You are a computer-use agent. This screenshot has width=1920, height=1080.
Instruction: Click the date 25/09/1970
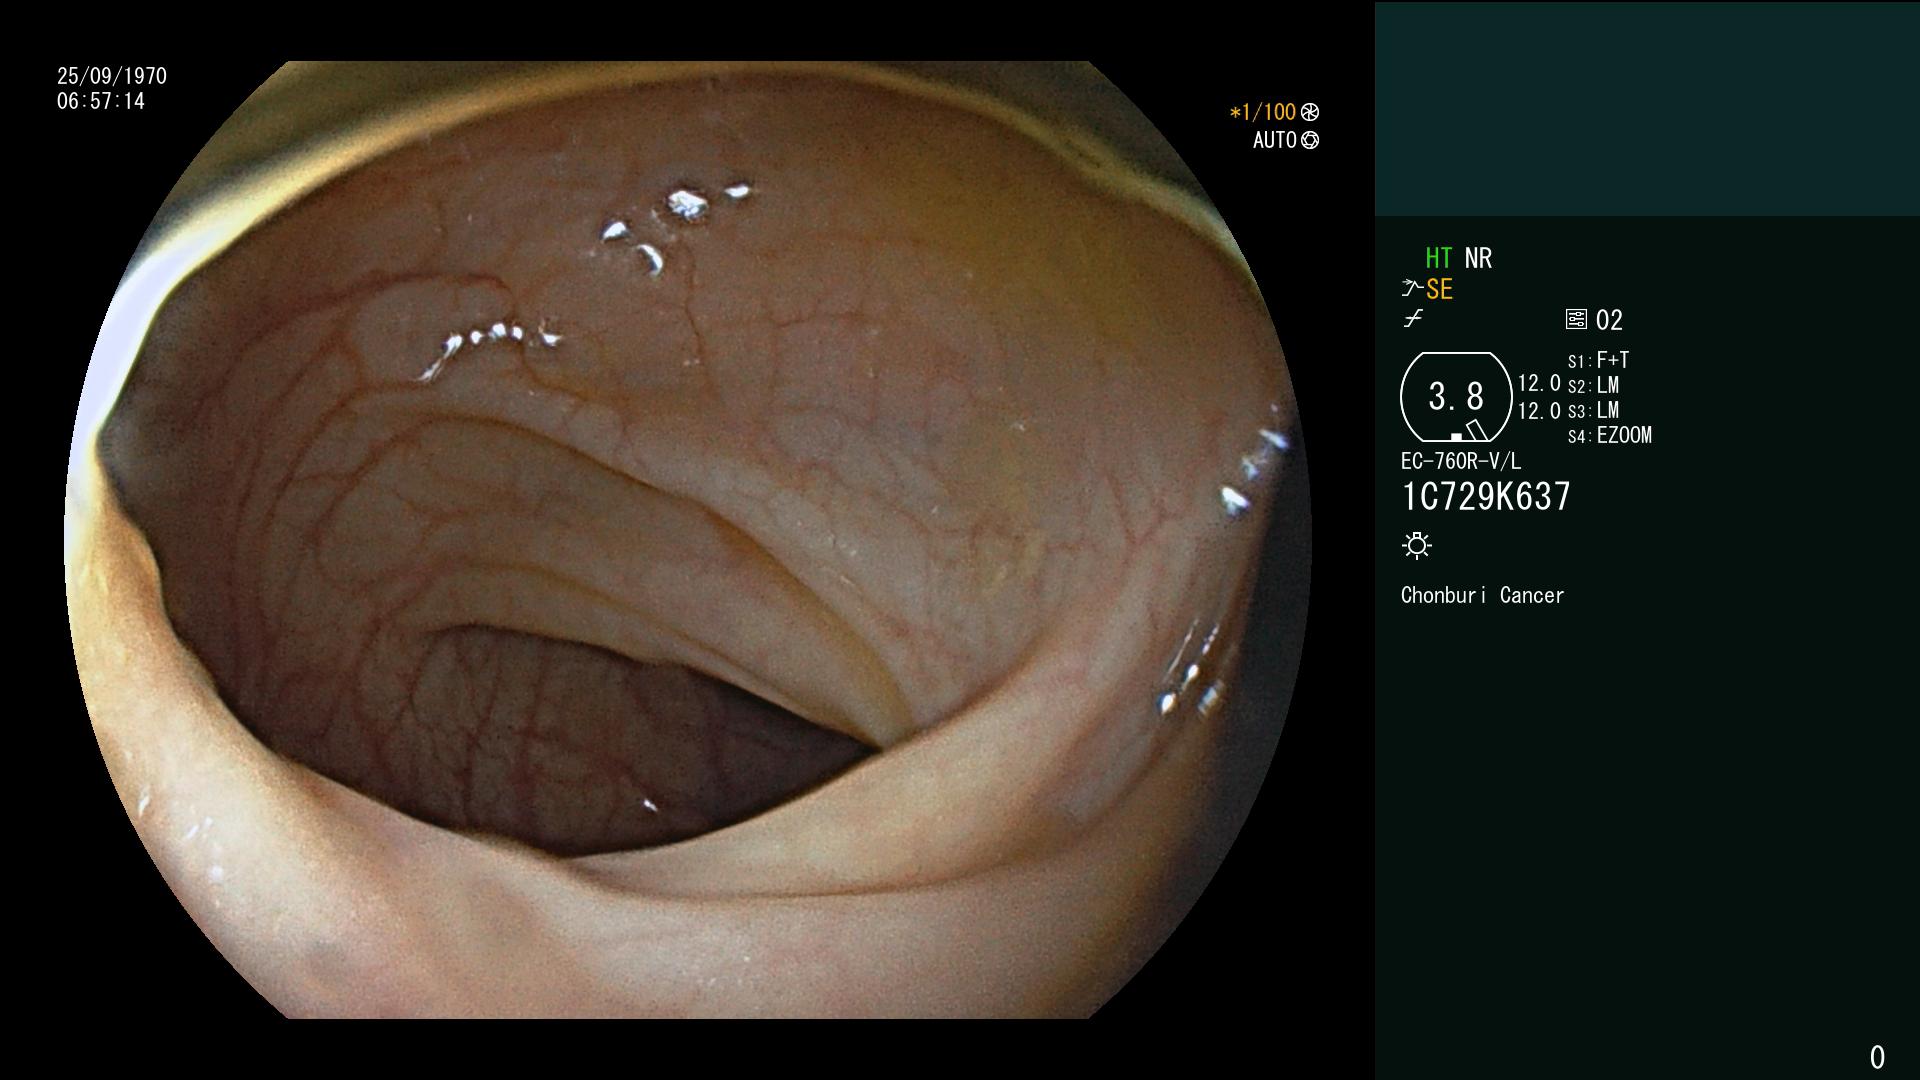pos(112,76)
